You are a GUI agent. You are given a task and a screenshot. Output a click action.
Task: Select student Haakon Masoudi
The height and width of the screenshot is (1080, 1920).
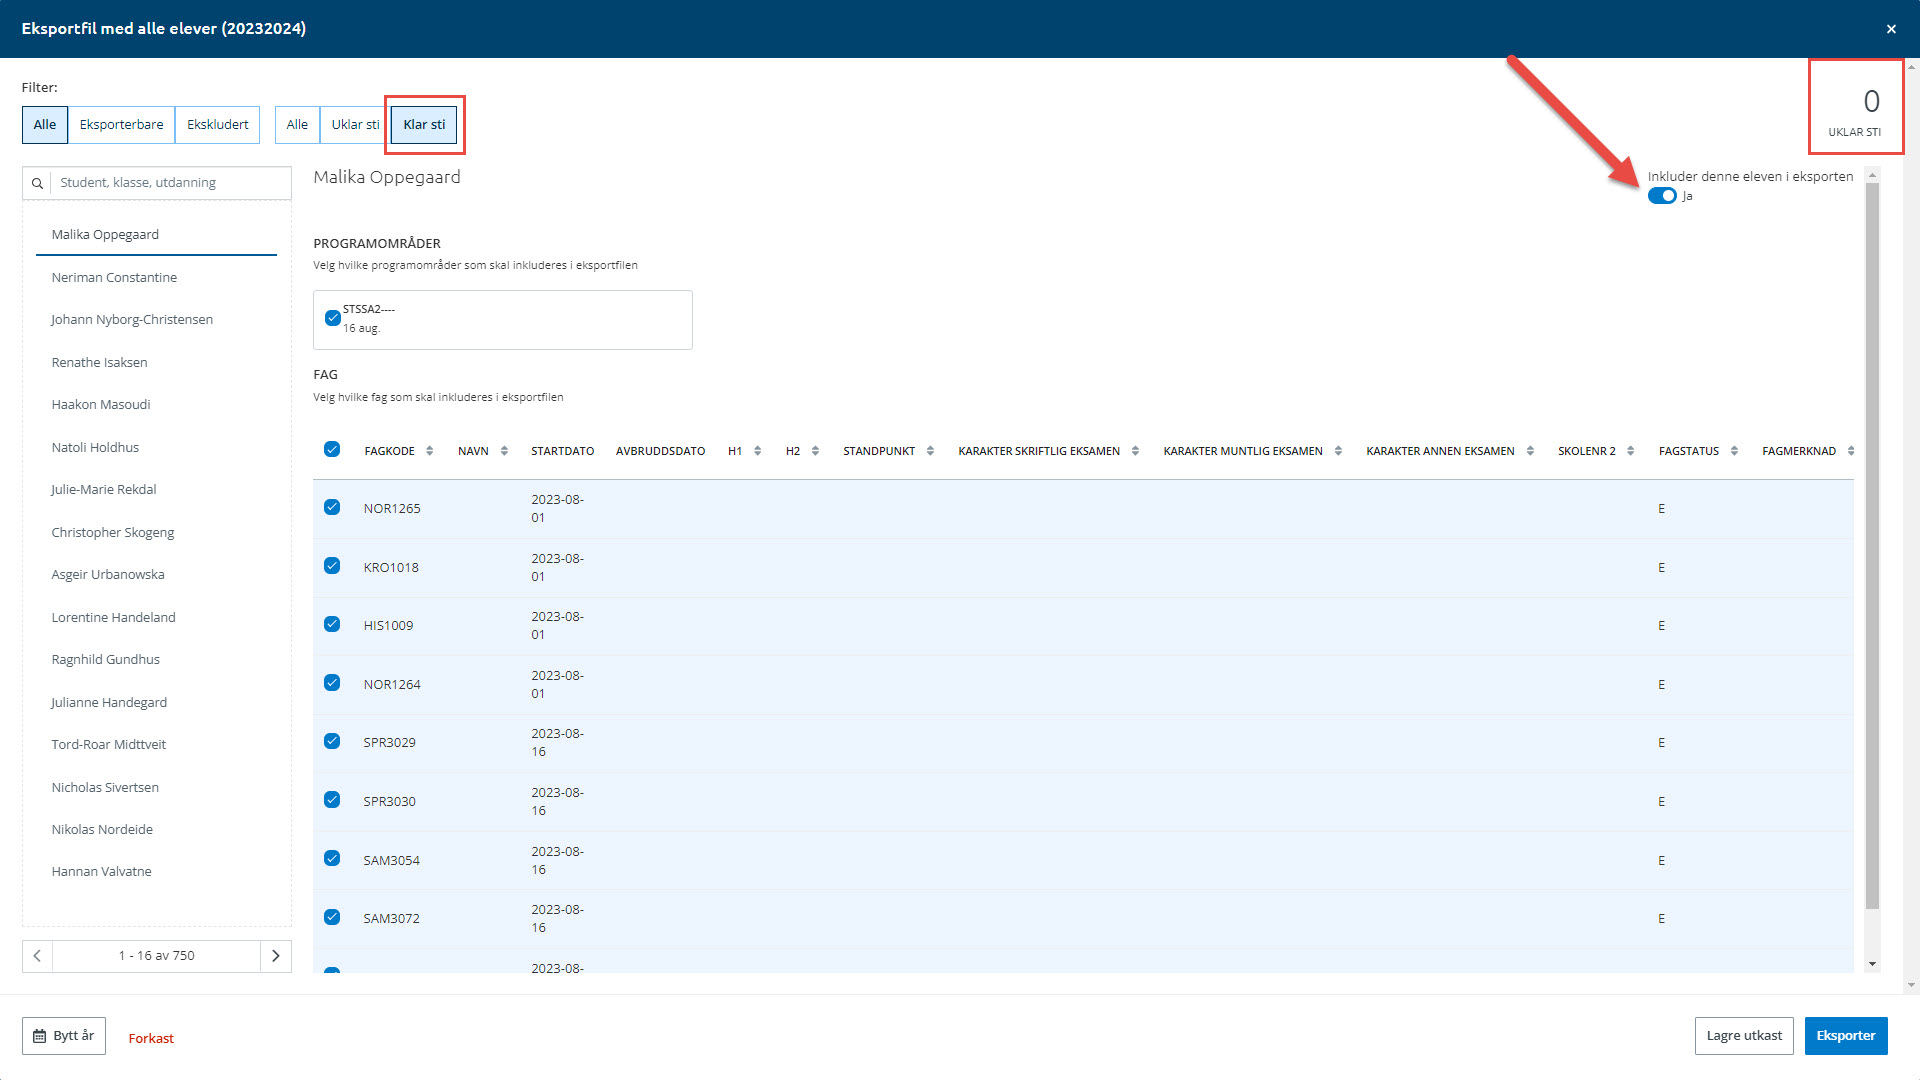(x=156, y=404)
